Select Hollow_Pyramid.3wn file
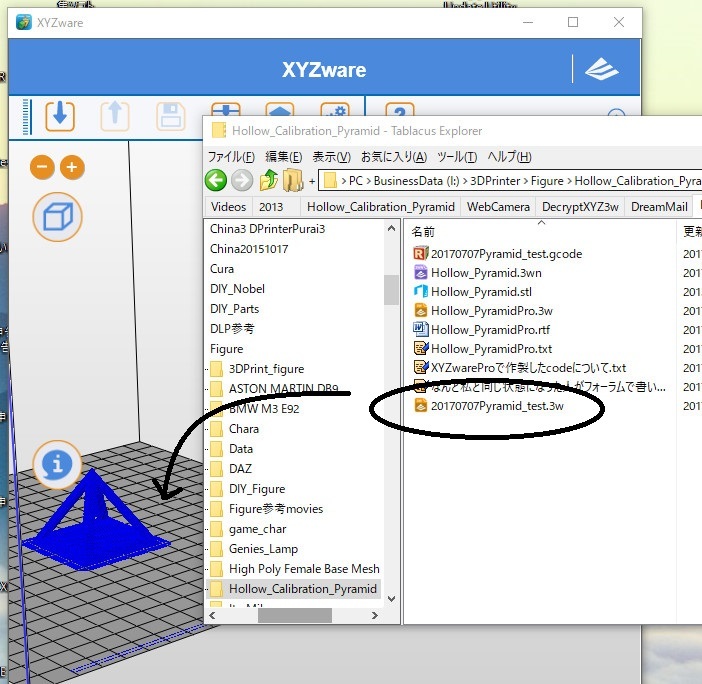Viewport: 702px width, 684px height. (x=486, y=273)
